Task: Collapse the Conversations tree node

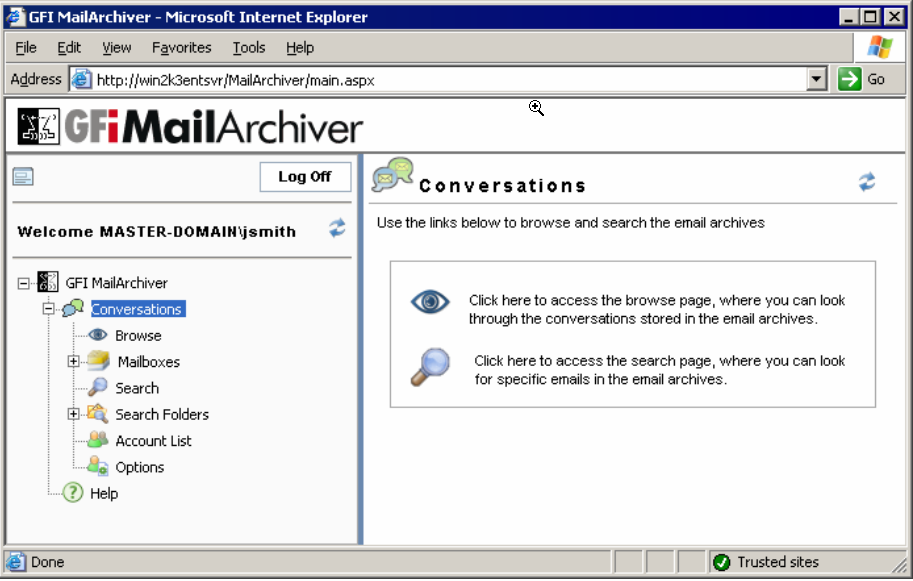Action: click(48, 309)
